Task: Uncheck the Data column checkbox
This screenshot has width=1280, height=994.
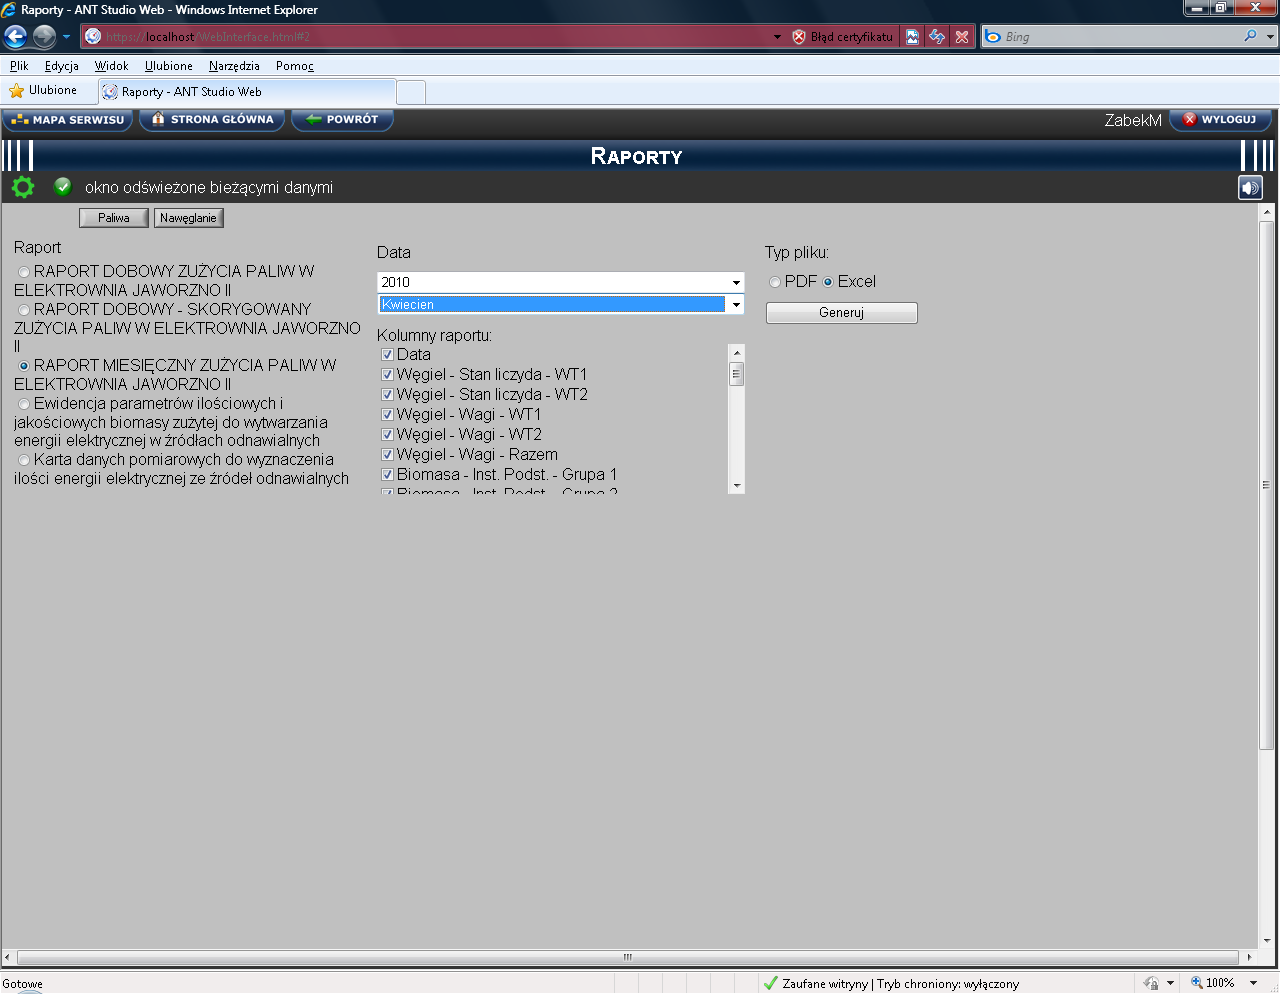Action: coord(387,355)
